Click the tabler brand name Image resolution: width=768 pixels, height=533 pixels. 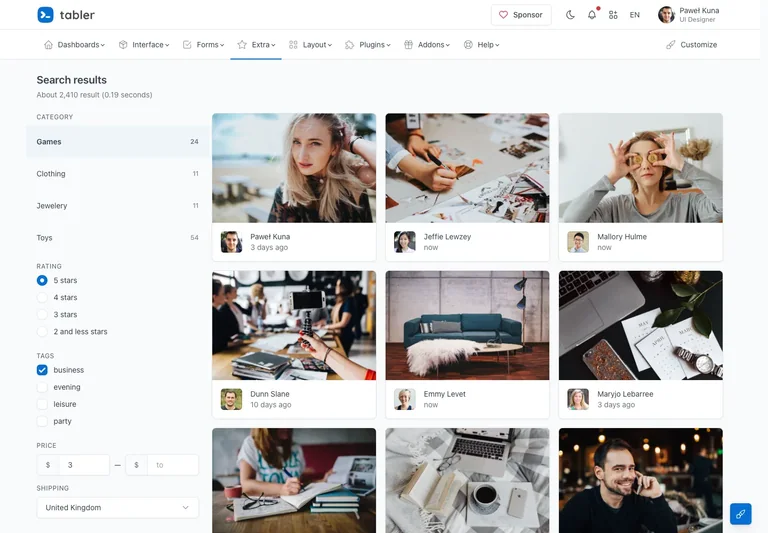pos(77,15)
